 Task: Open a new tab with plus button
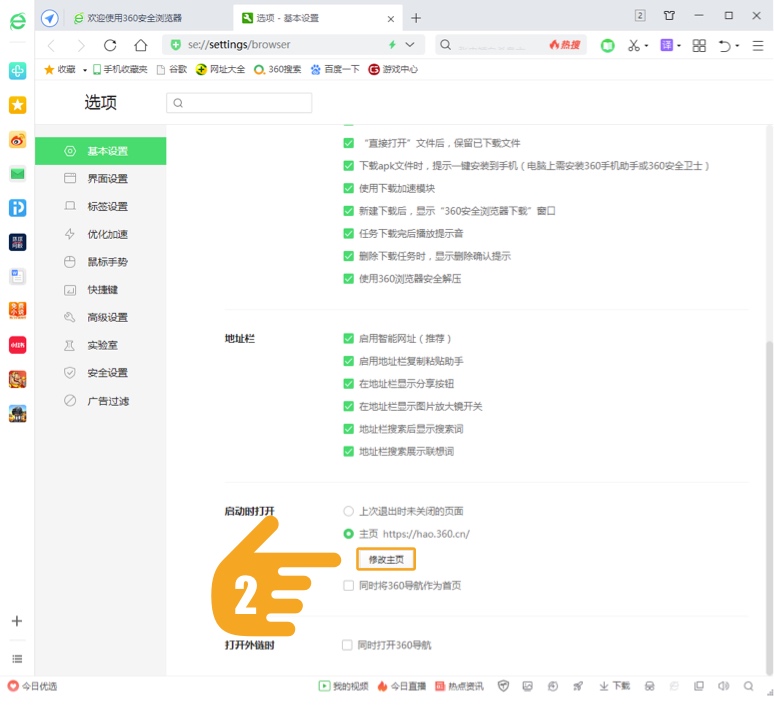(x=416, y=18)
